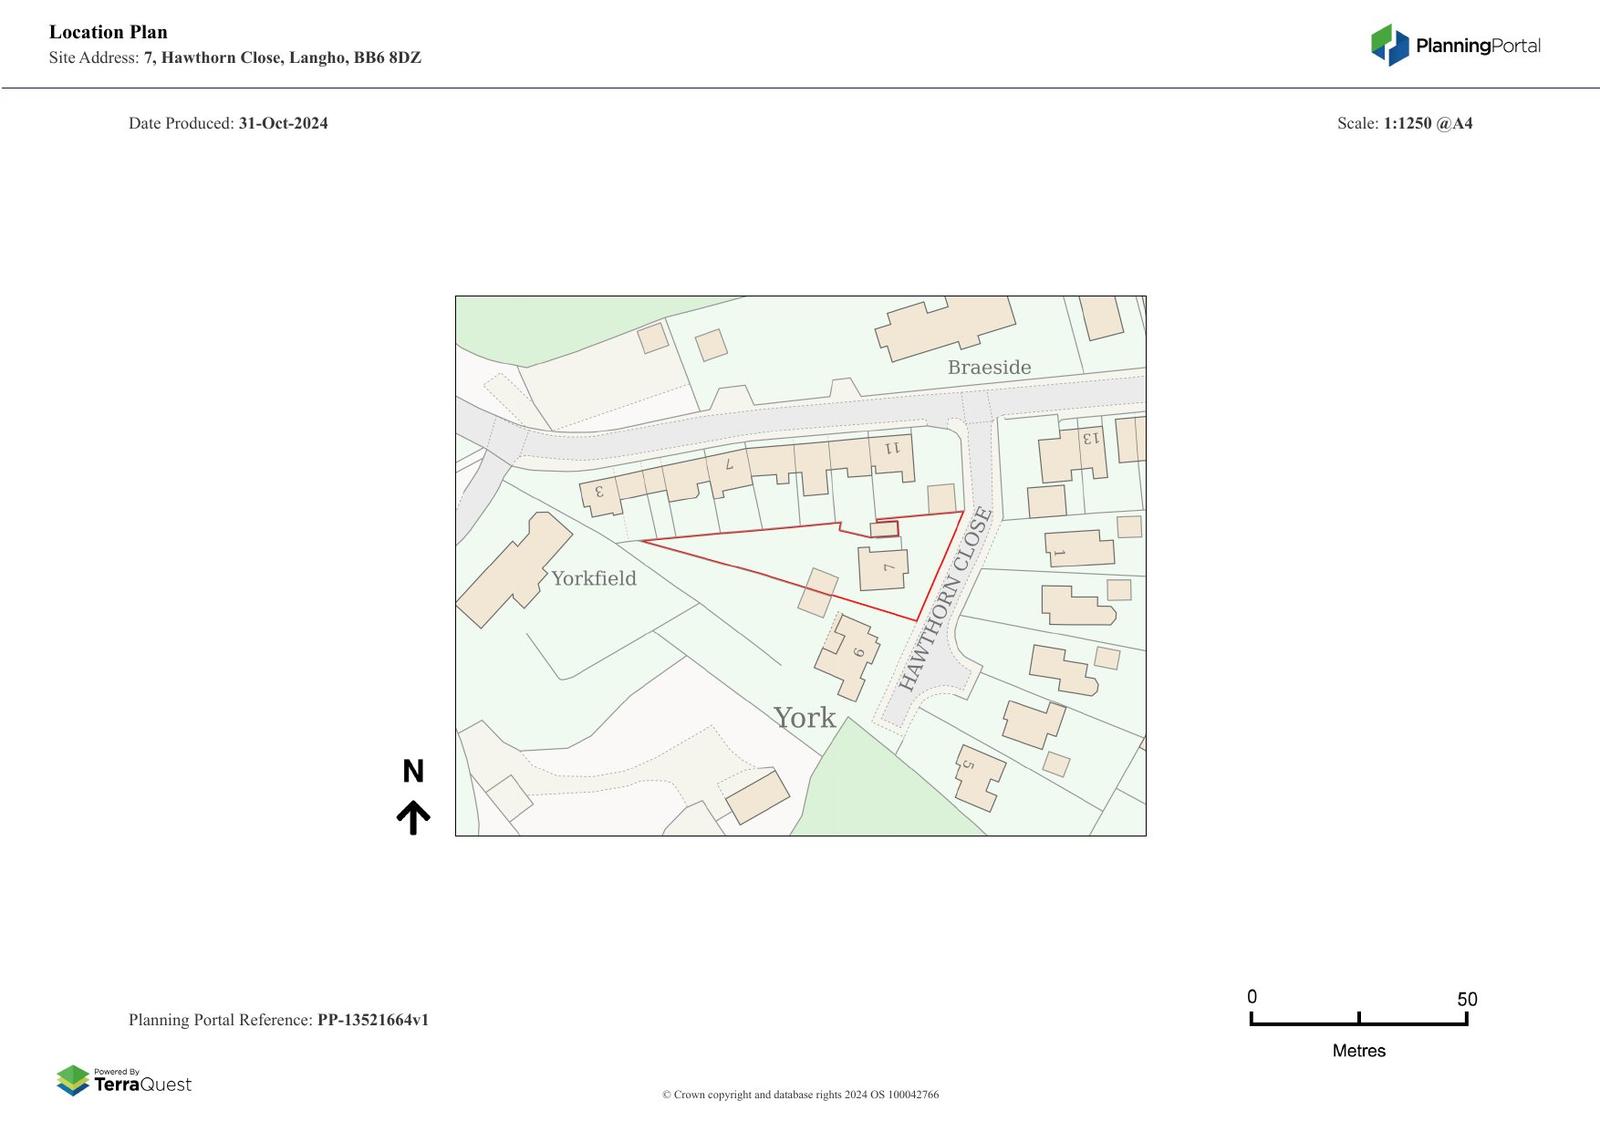Click the Crown copyright notice text
Viewport: 1600px width, 1132px height.
800,1094
